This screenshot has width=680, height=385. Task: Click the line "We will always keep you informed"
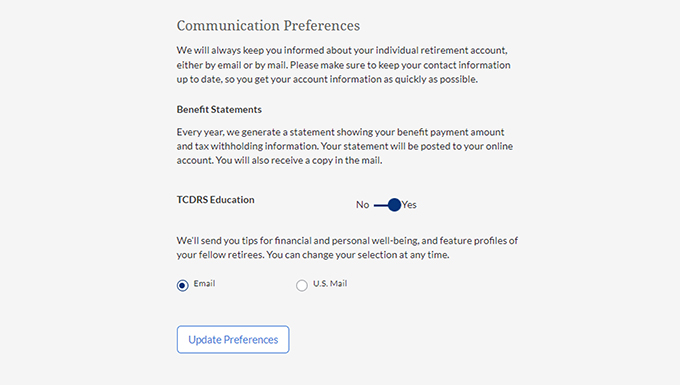tap(342, 50)
